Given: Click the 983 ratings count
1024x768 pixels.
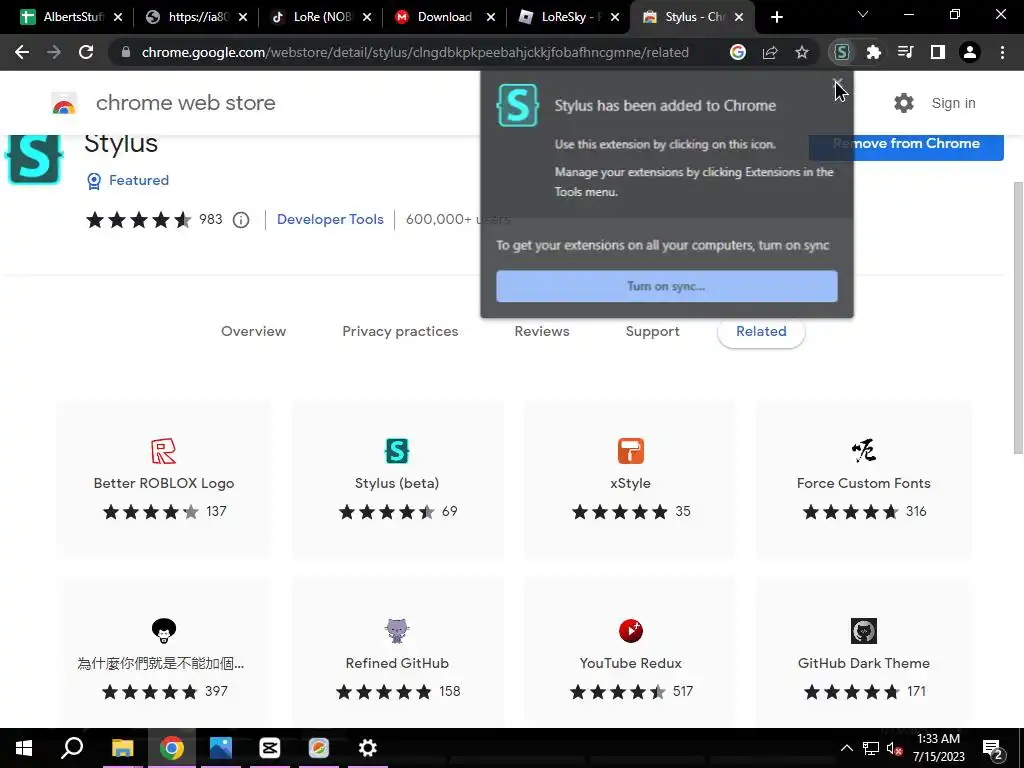Looking at the screenshot, I should click(210, 219).
